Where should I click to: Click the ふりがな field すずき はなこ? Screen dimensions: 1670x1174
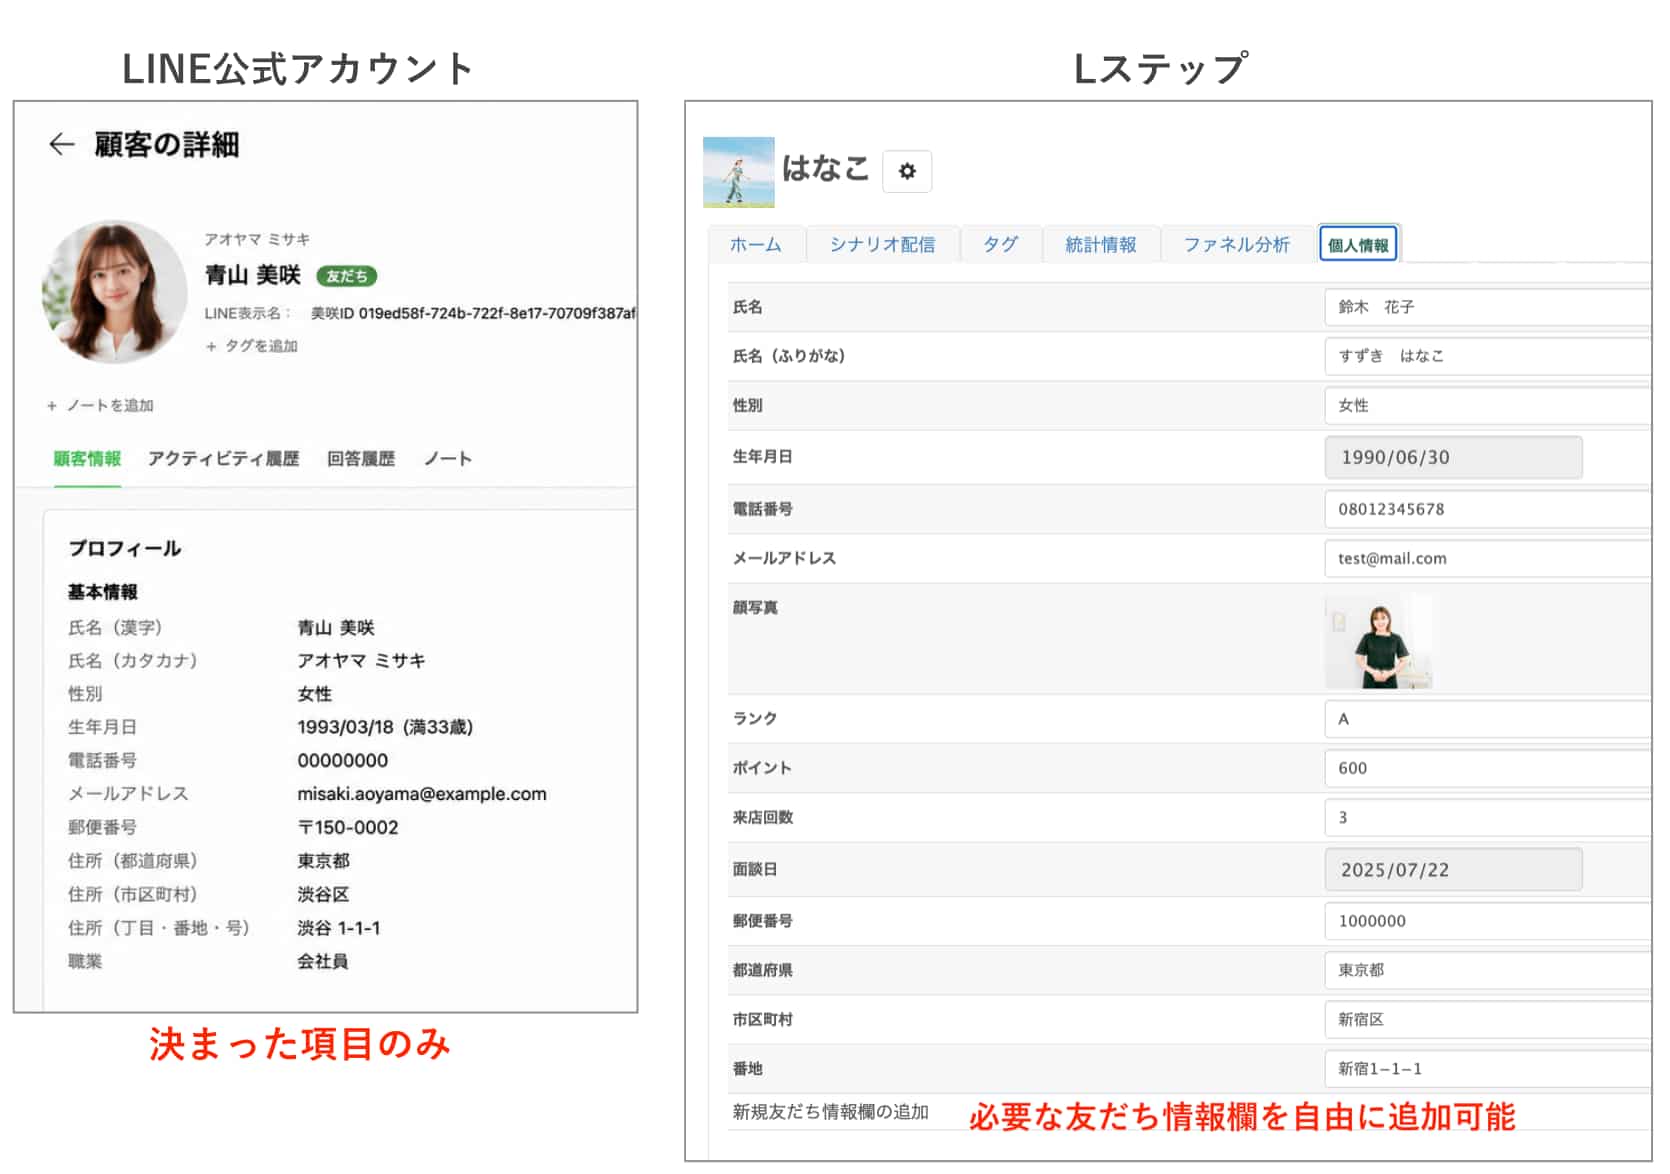[1488, 356]
